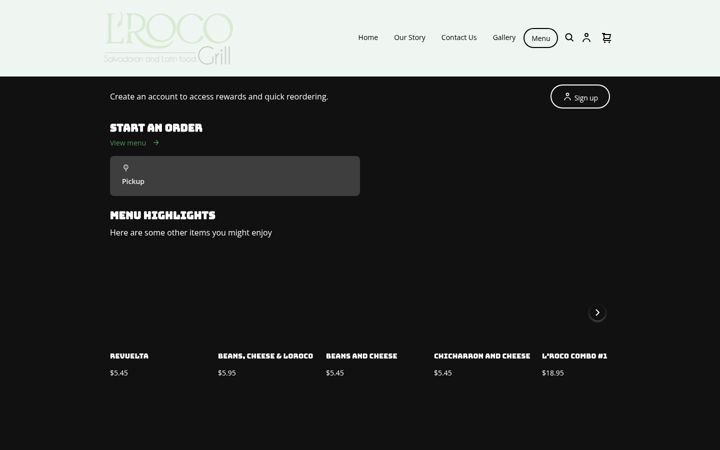Click 'Create an account to access rewards' text
Screen dimensions: 720x450
[x=219, y=97]
